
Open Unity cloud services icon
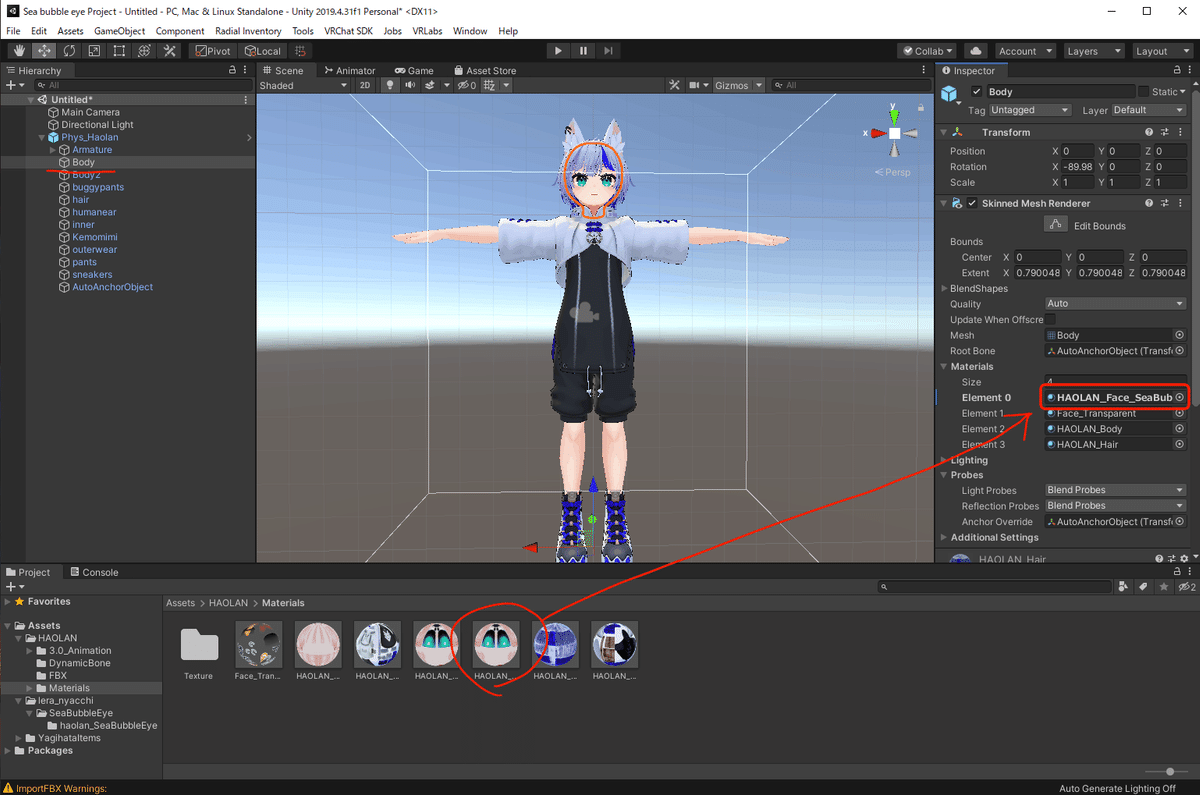tap(976, 51)
